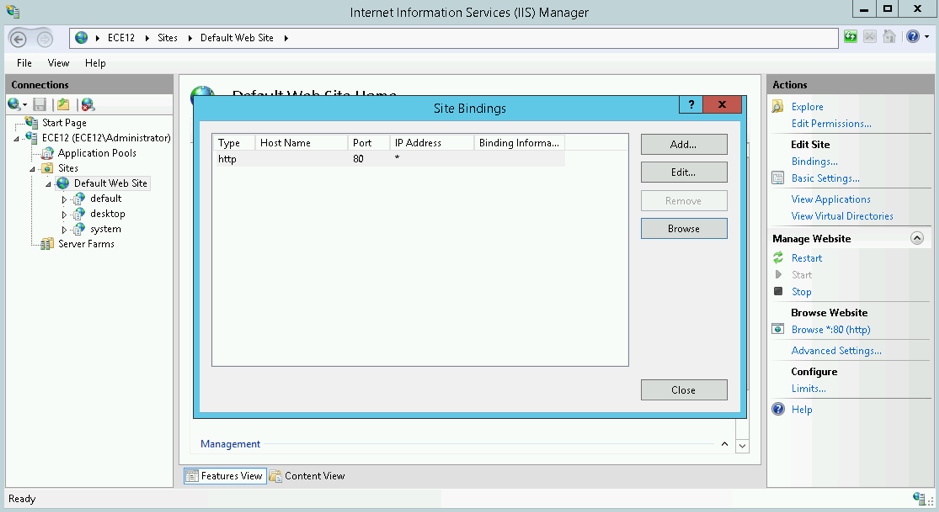
Task: Click the Close button in Site Bindings
Action: click(684, 390)
